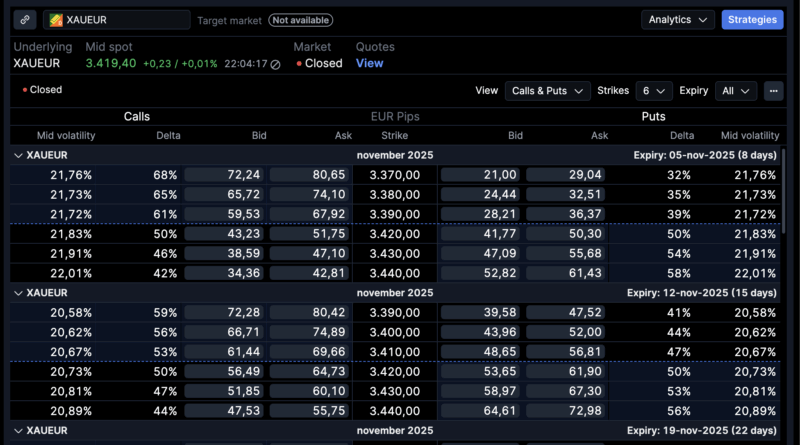Image resolution: width=800 pixels, height=445 pixels.
Task: Collapse the 12-nov-2025 XAUEUR expiry group
Action: click(18, 293)
